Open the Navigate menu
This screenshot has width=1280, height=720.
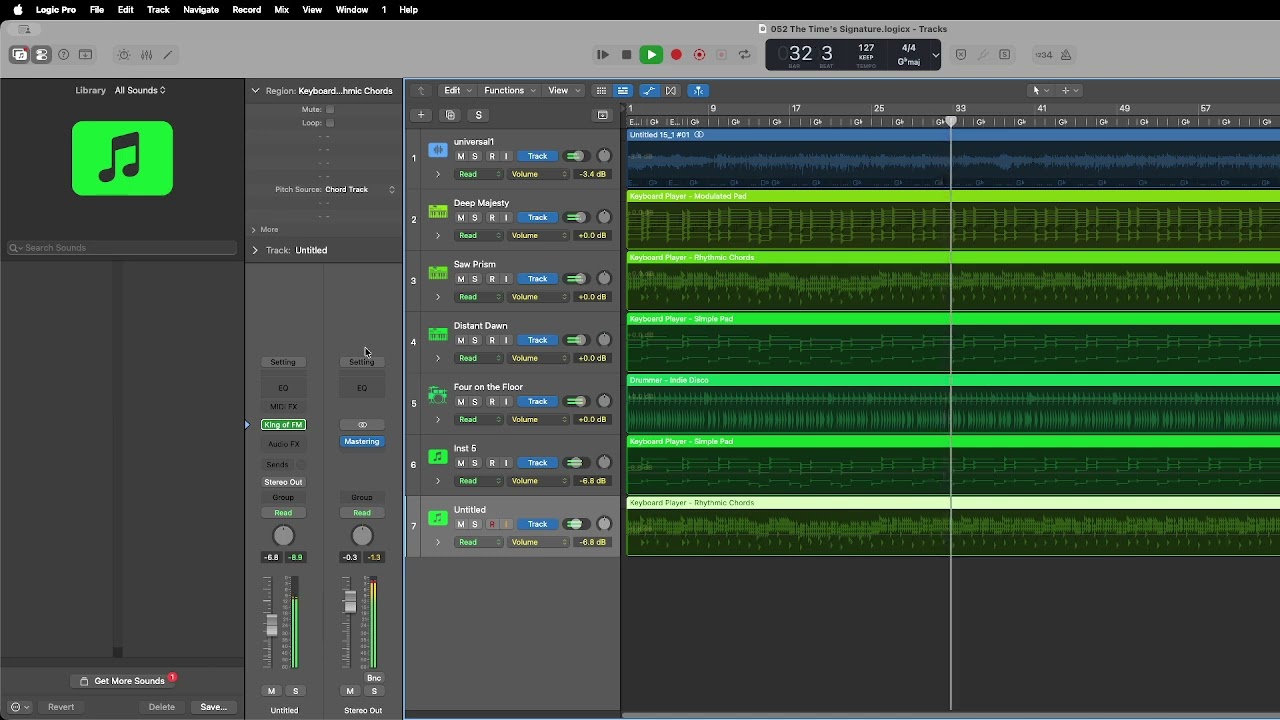pyautogui.click(x=201, y=10)
